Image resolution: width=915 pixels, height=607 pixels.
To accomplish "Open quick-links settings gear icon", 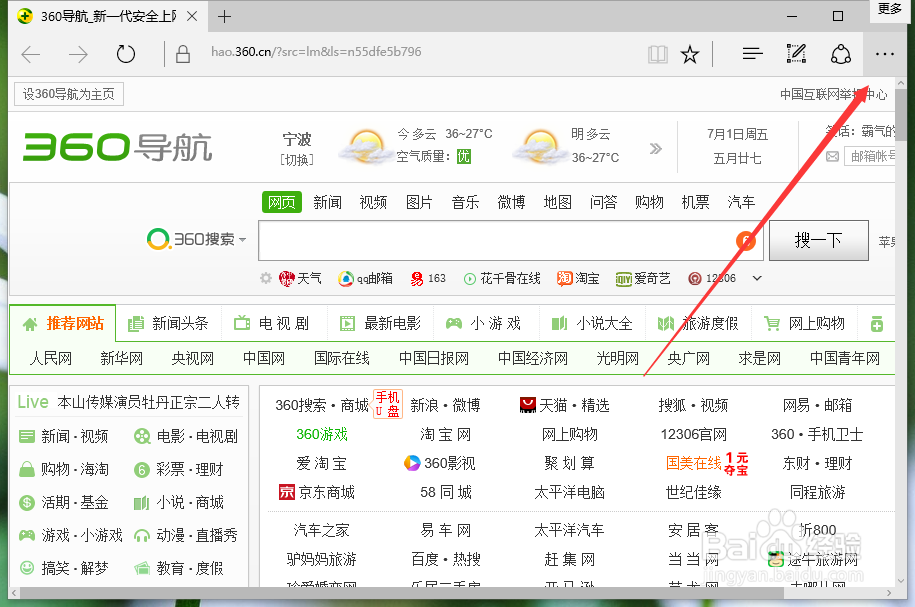I will point(266,278).
